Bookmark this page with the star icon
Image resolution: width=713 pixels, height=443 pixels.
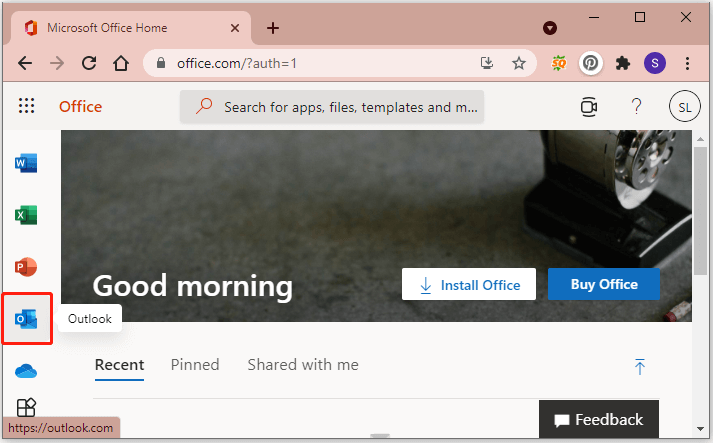(x=519, y=63)
